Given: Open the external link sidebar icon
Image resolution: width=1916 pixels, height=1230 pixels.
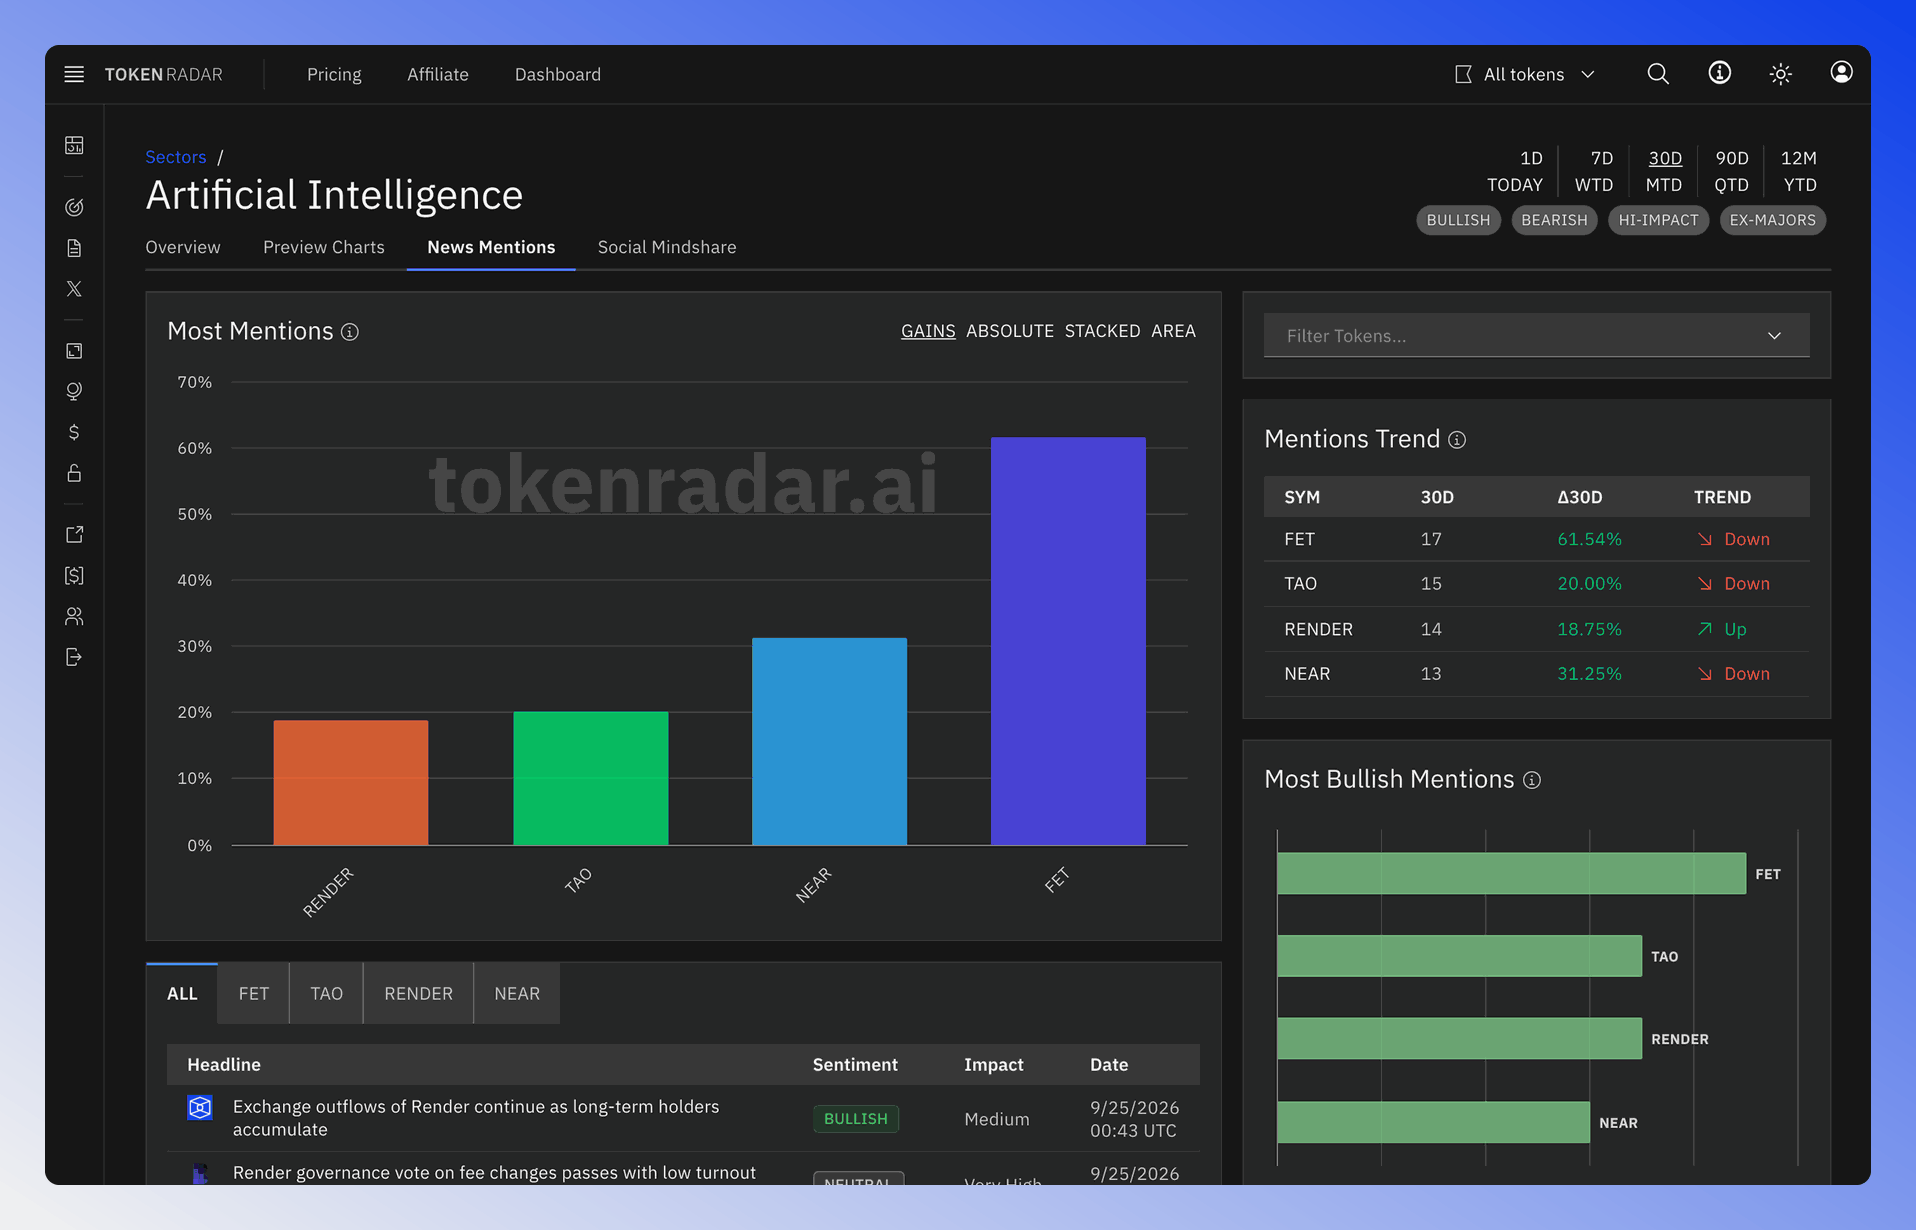Looking at the screenshot, I should coord(74,535).
